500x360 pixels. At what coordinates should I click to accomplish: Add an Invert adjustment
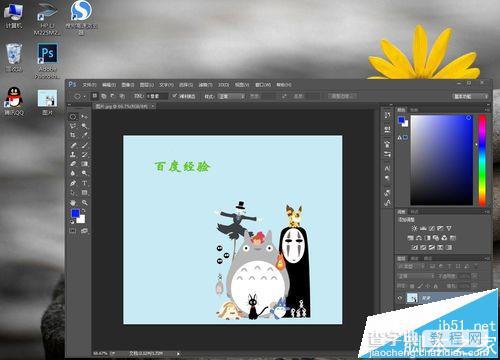pos(415,247)
